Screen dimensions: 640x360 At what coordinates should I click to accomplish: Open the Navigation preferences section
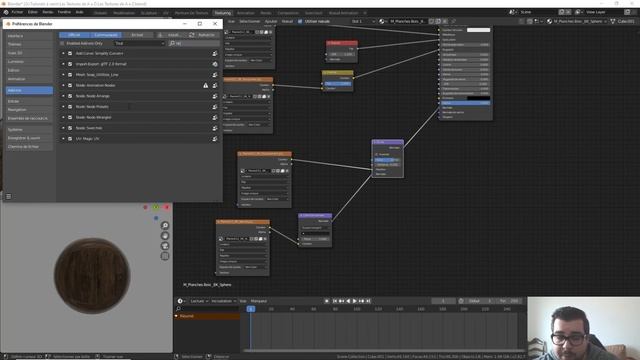(x=29, y=109)
